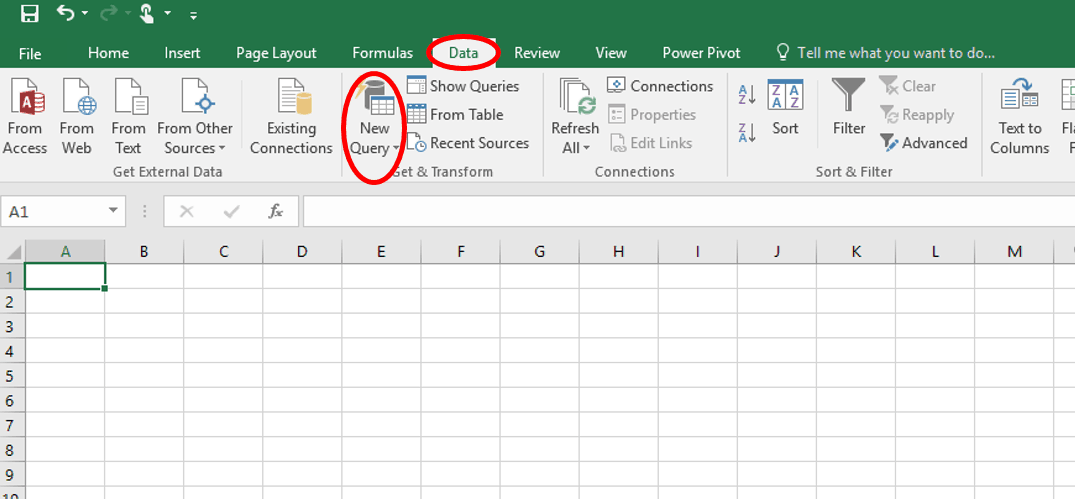Select row 5 header
The height and width of the screenshot is (499, 1075).
[12, 375]
